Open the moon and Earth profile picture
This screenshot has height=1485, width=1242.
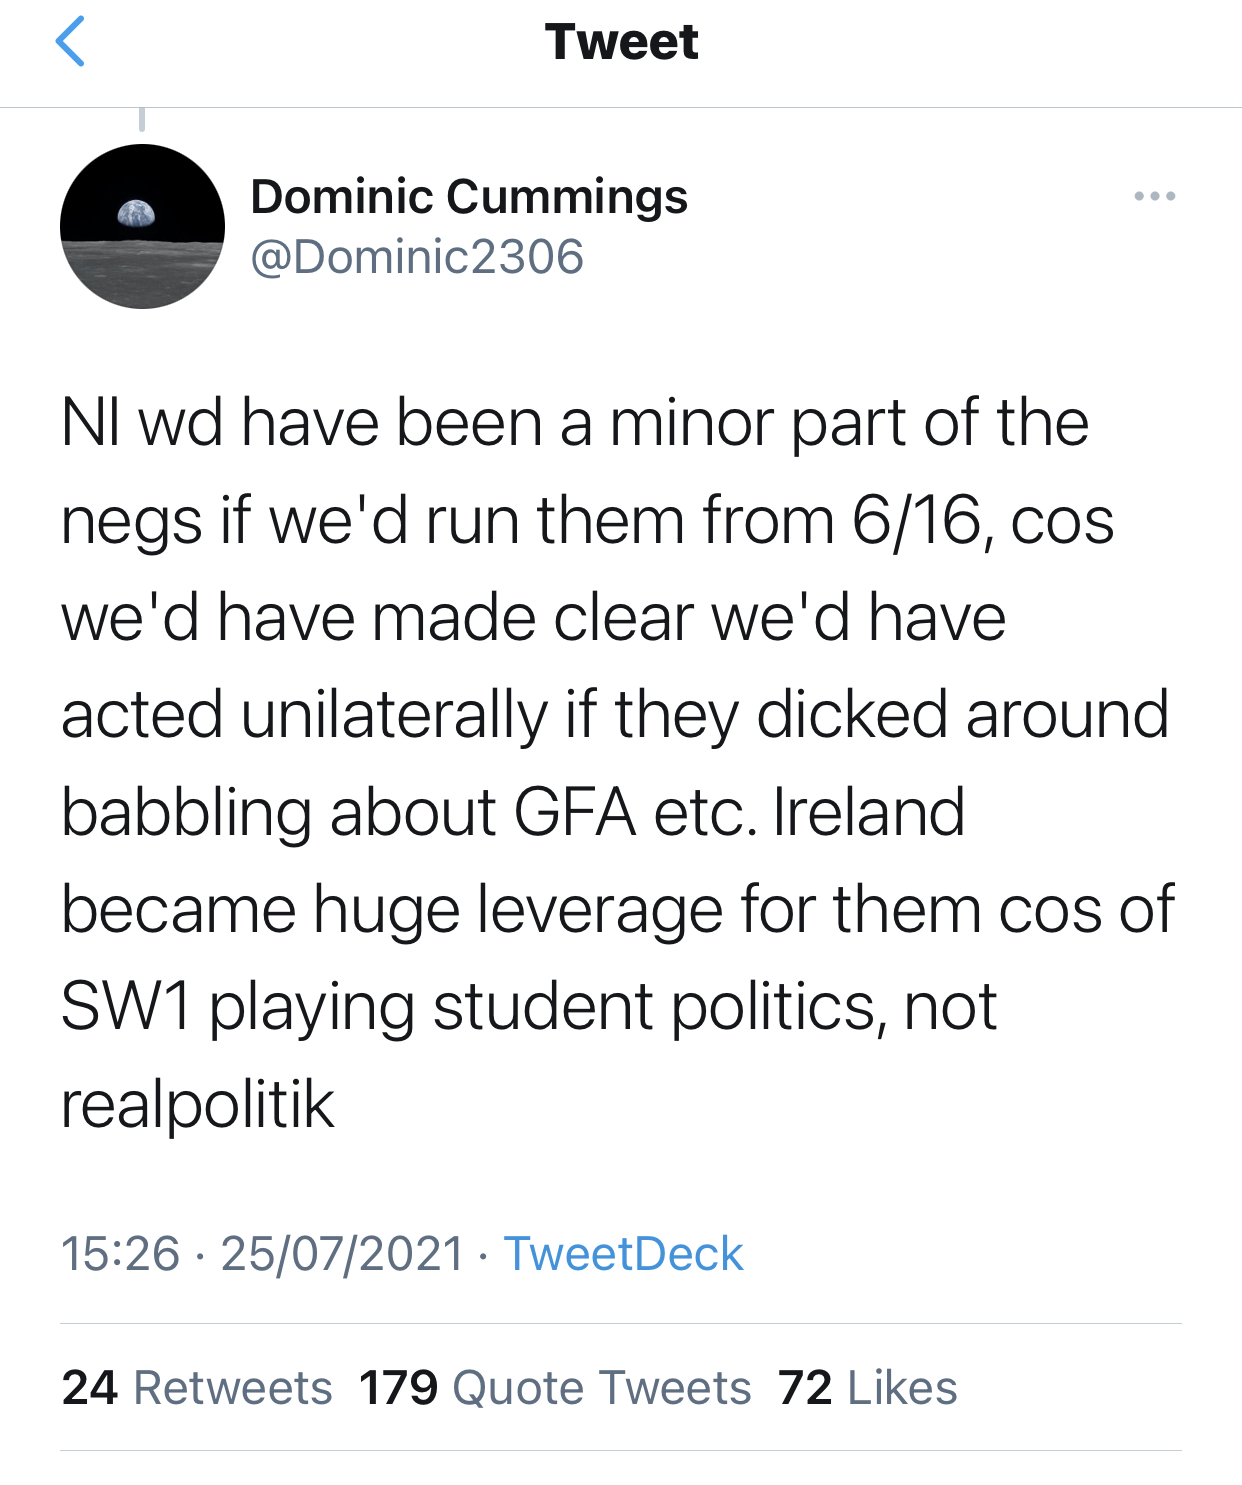pyautogui.click(x=142, y=227)
